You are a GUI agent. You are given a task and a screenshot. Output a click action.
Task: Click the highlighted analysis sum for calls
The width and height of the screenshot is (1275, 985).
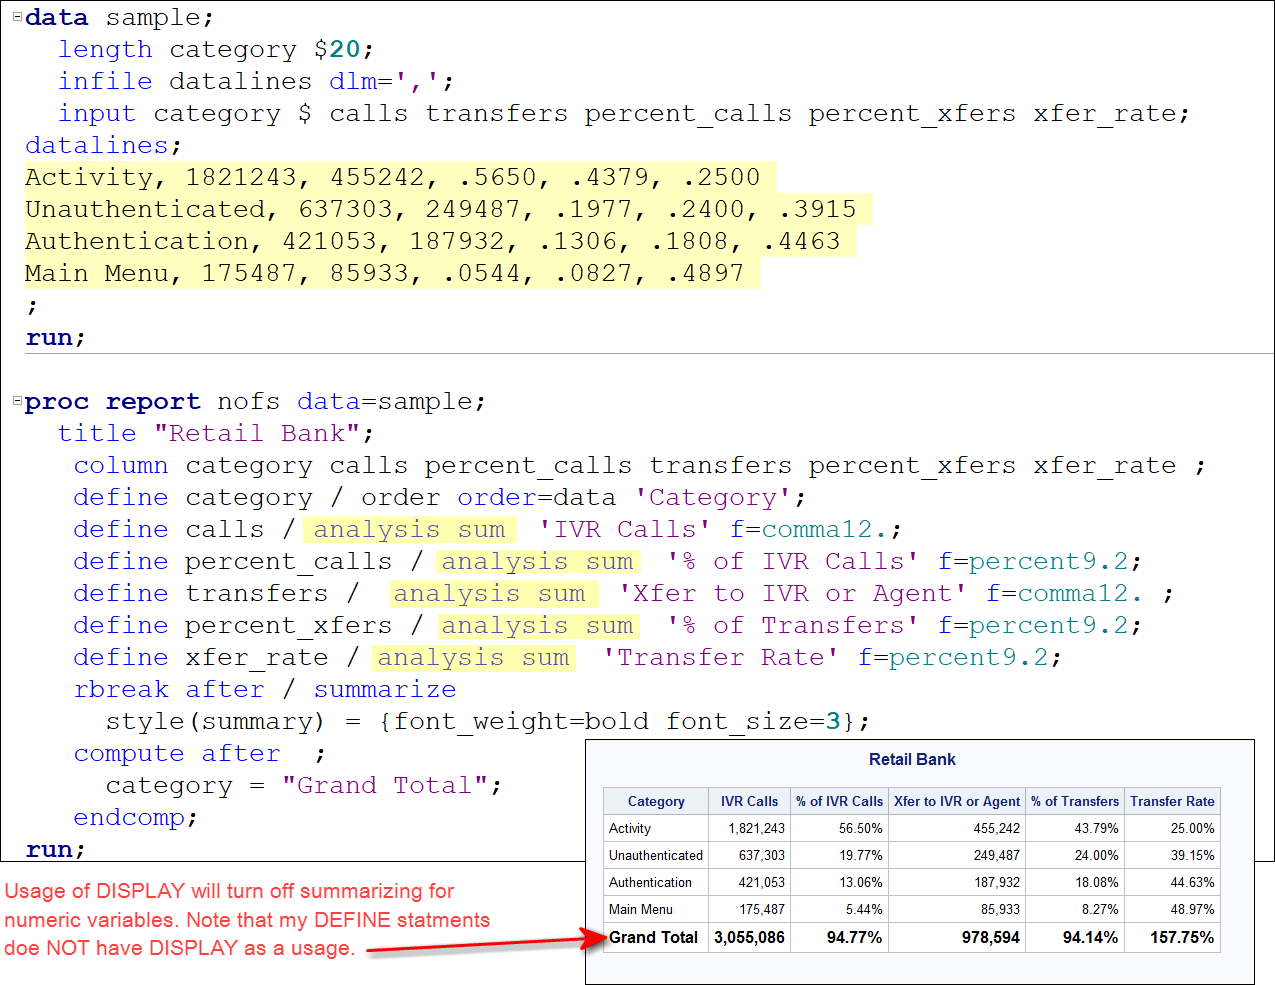click(410, 529)
